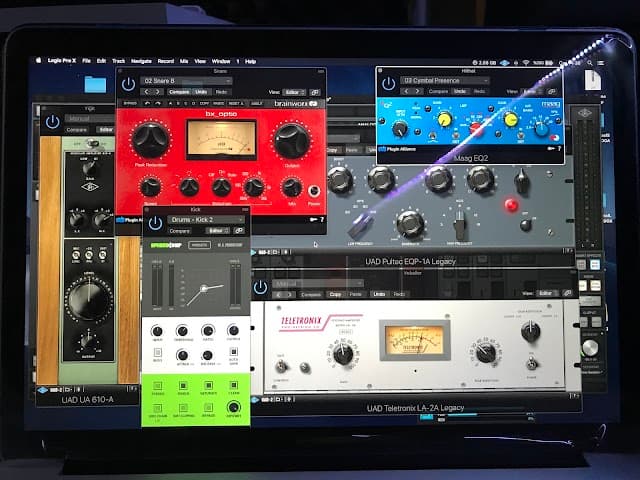Go to next preset in Maag EQ2 window
This screenshot has width=640, height=480.
(417, 91)
